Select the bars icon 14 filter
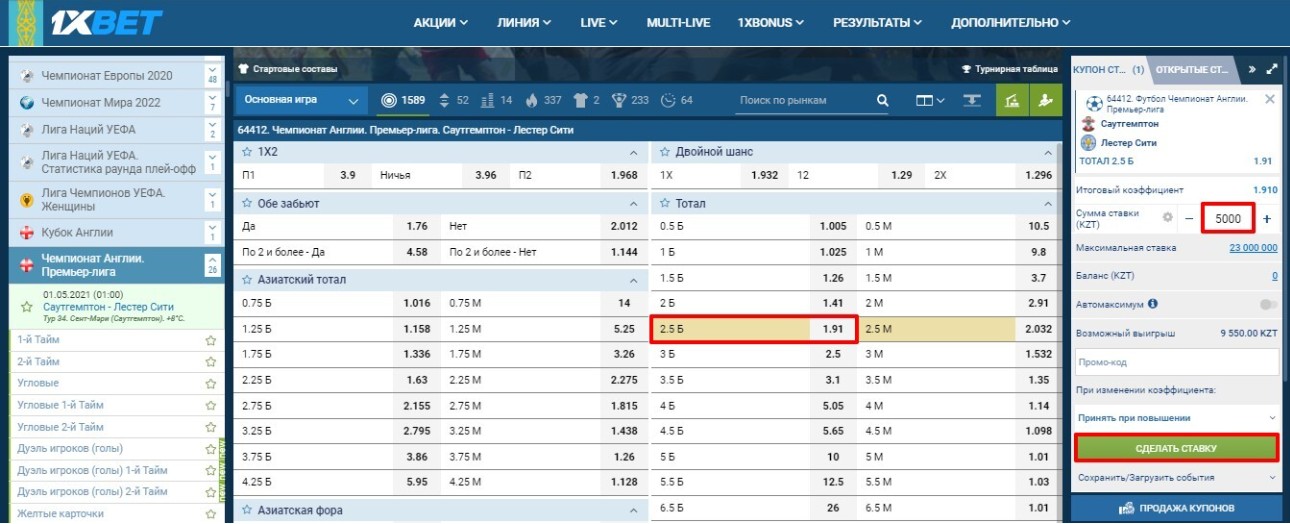The image size is (1290, 524). (x=488, y=100)
